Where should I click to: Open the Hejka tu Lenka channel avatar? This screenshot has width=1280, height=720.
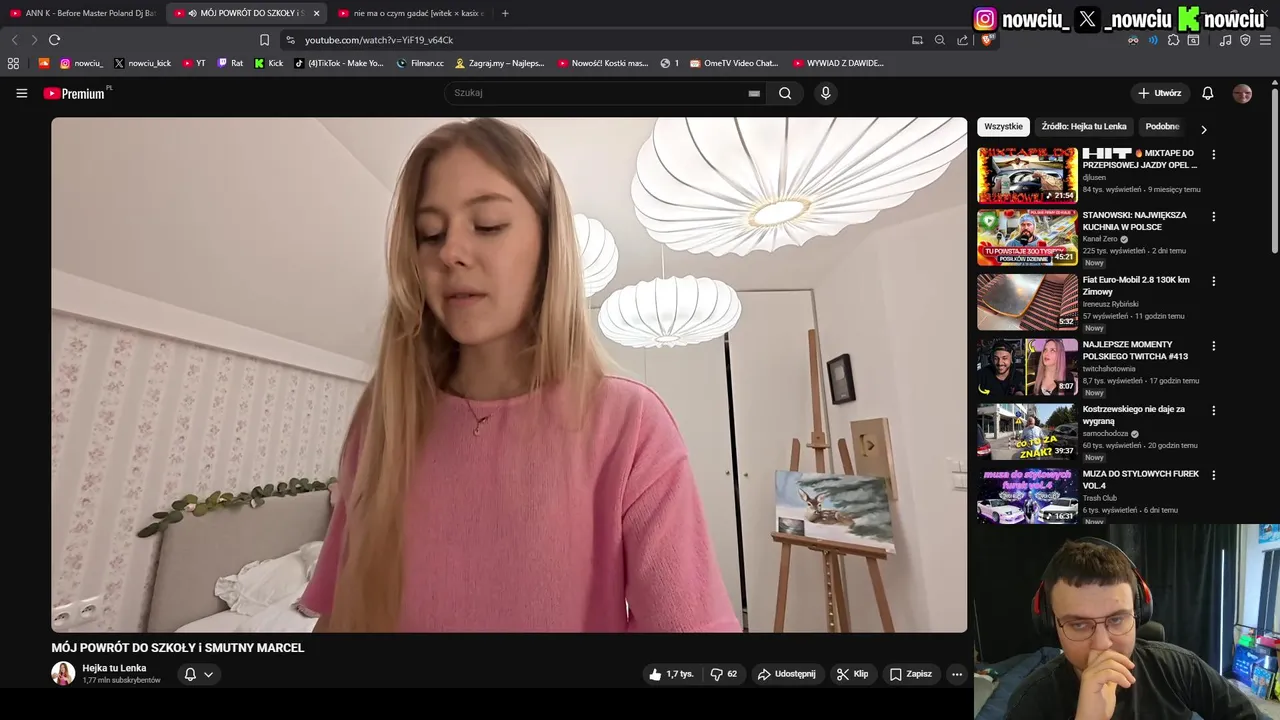click(x=63, y=673)
